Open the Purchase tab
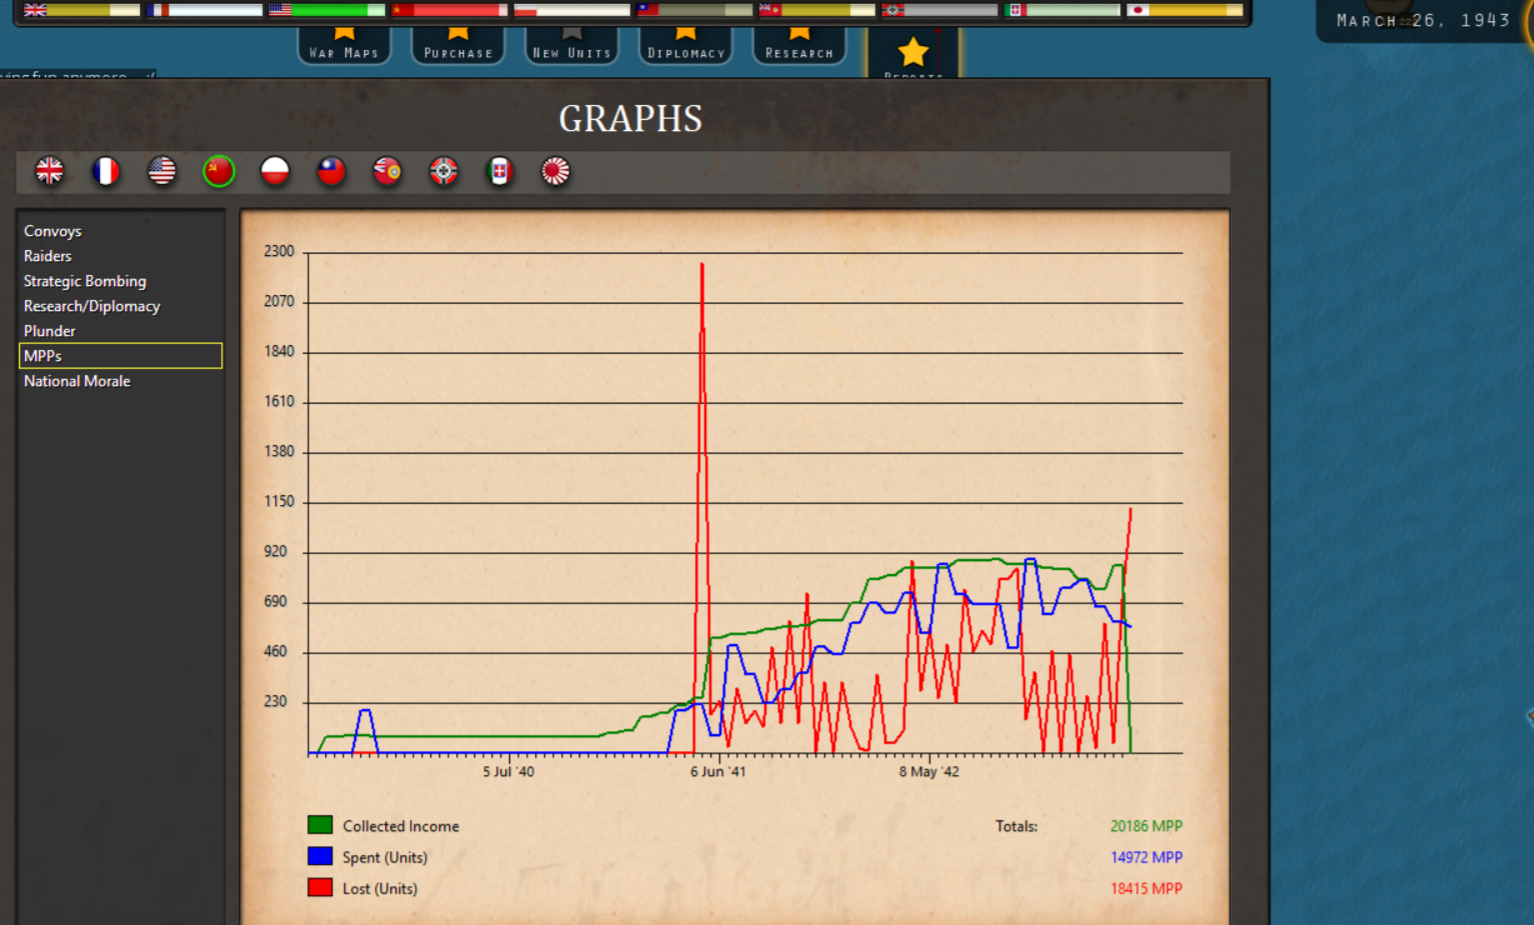Image resolution: width=1534 pixels, height=925 pixels. (x=458, y=45)
